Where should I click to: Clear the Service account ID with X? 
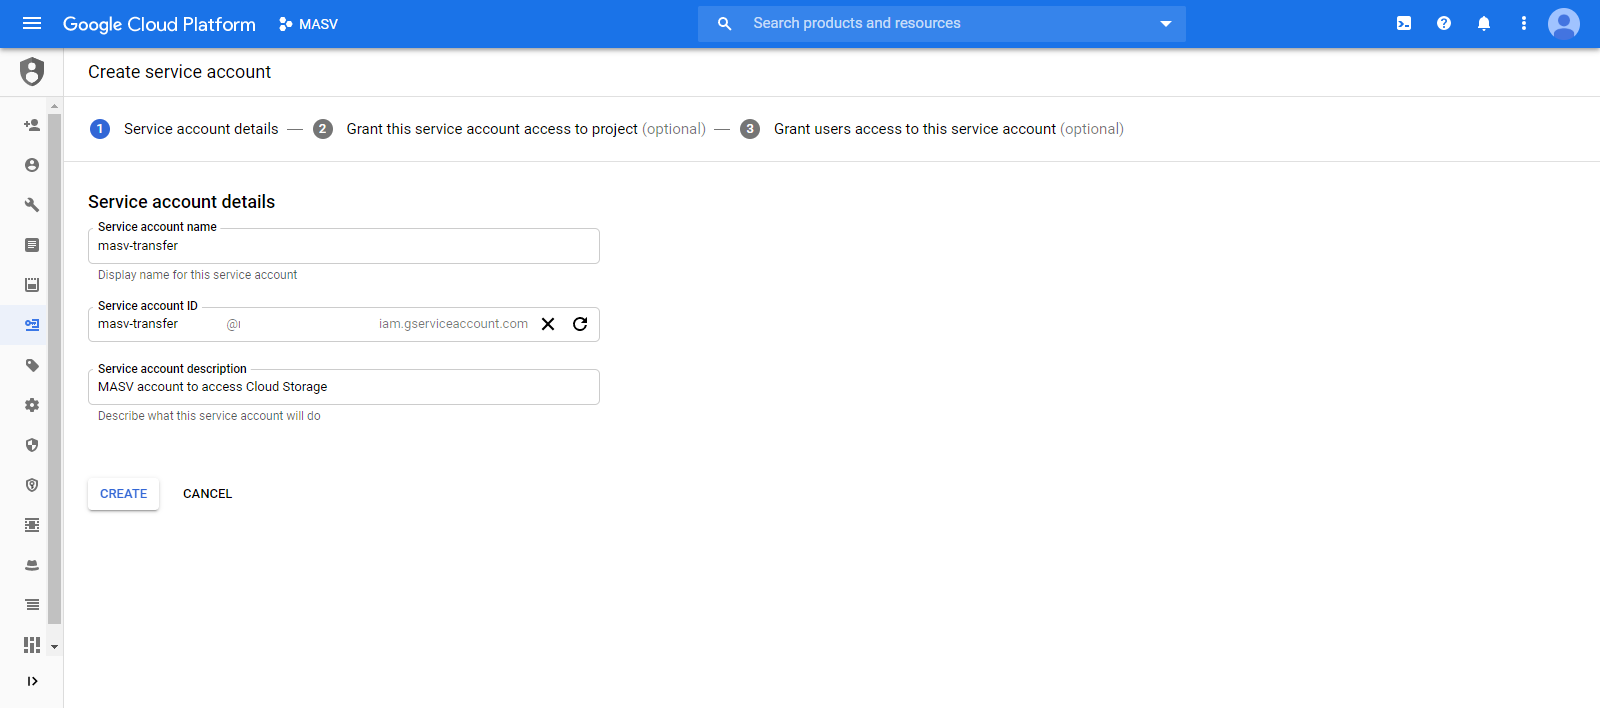click(x=548, y=324)
